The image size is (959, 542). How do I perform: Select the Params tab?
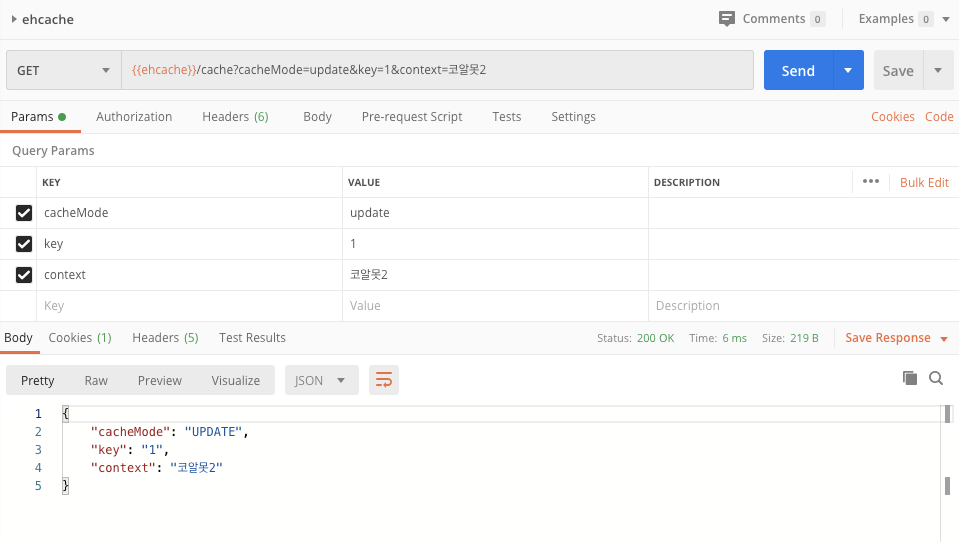coord(39,116)
